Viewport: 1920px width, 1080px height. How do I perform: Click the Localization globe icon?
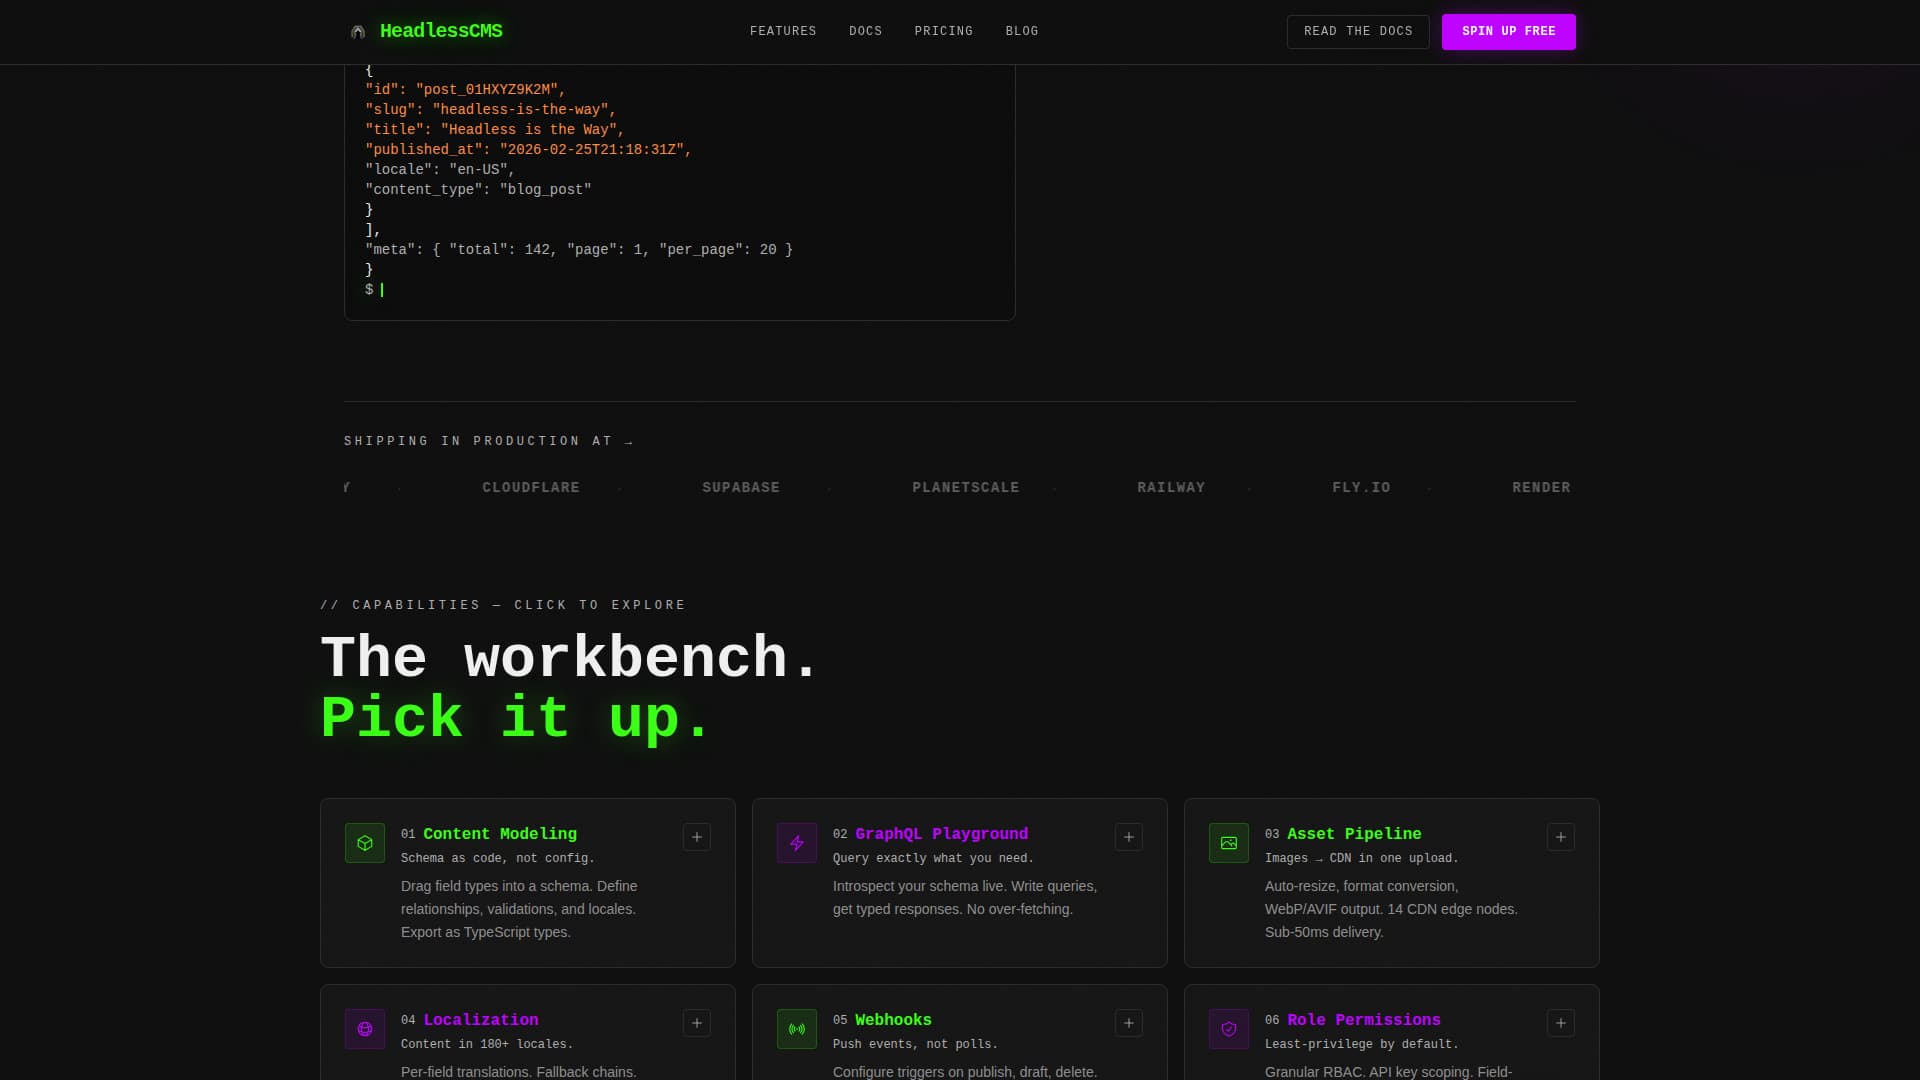[x=365, y=1029]
